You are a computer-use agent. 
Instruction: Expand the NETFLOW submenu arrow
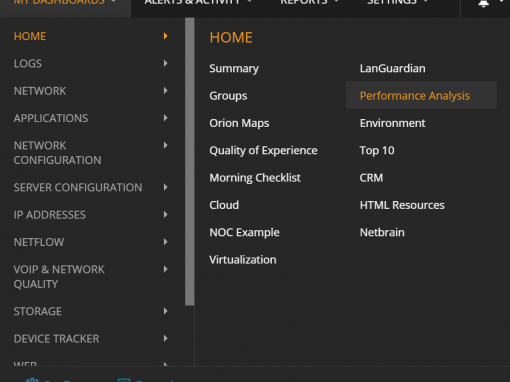click(x=165, y=242)
